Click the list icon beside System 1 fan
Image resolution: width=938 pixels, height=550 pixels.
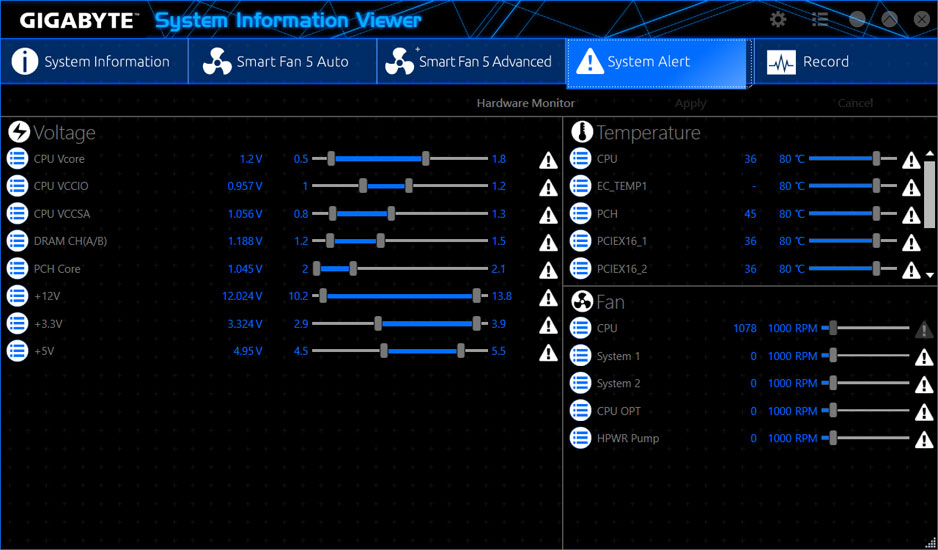[x=580, y=356]
